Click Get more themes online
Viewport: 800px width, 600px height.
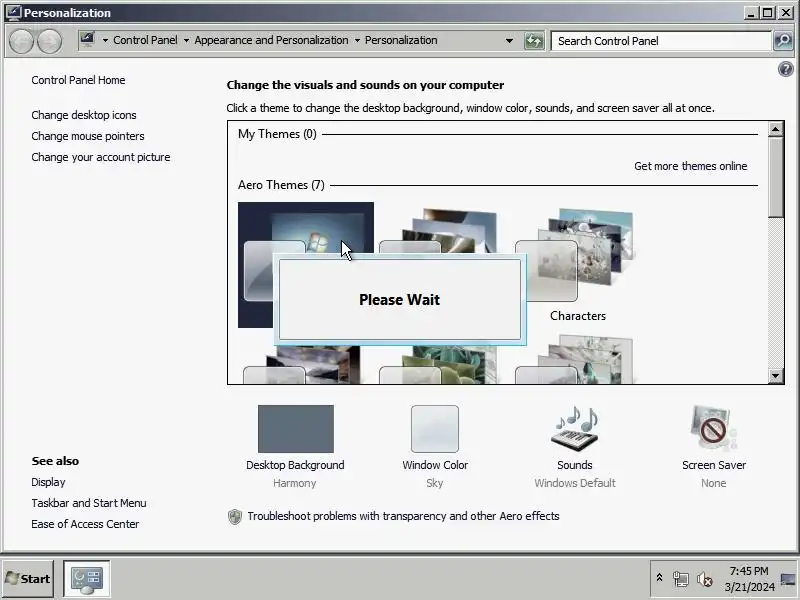[x=690, y=166]
